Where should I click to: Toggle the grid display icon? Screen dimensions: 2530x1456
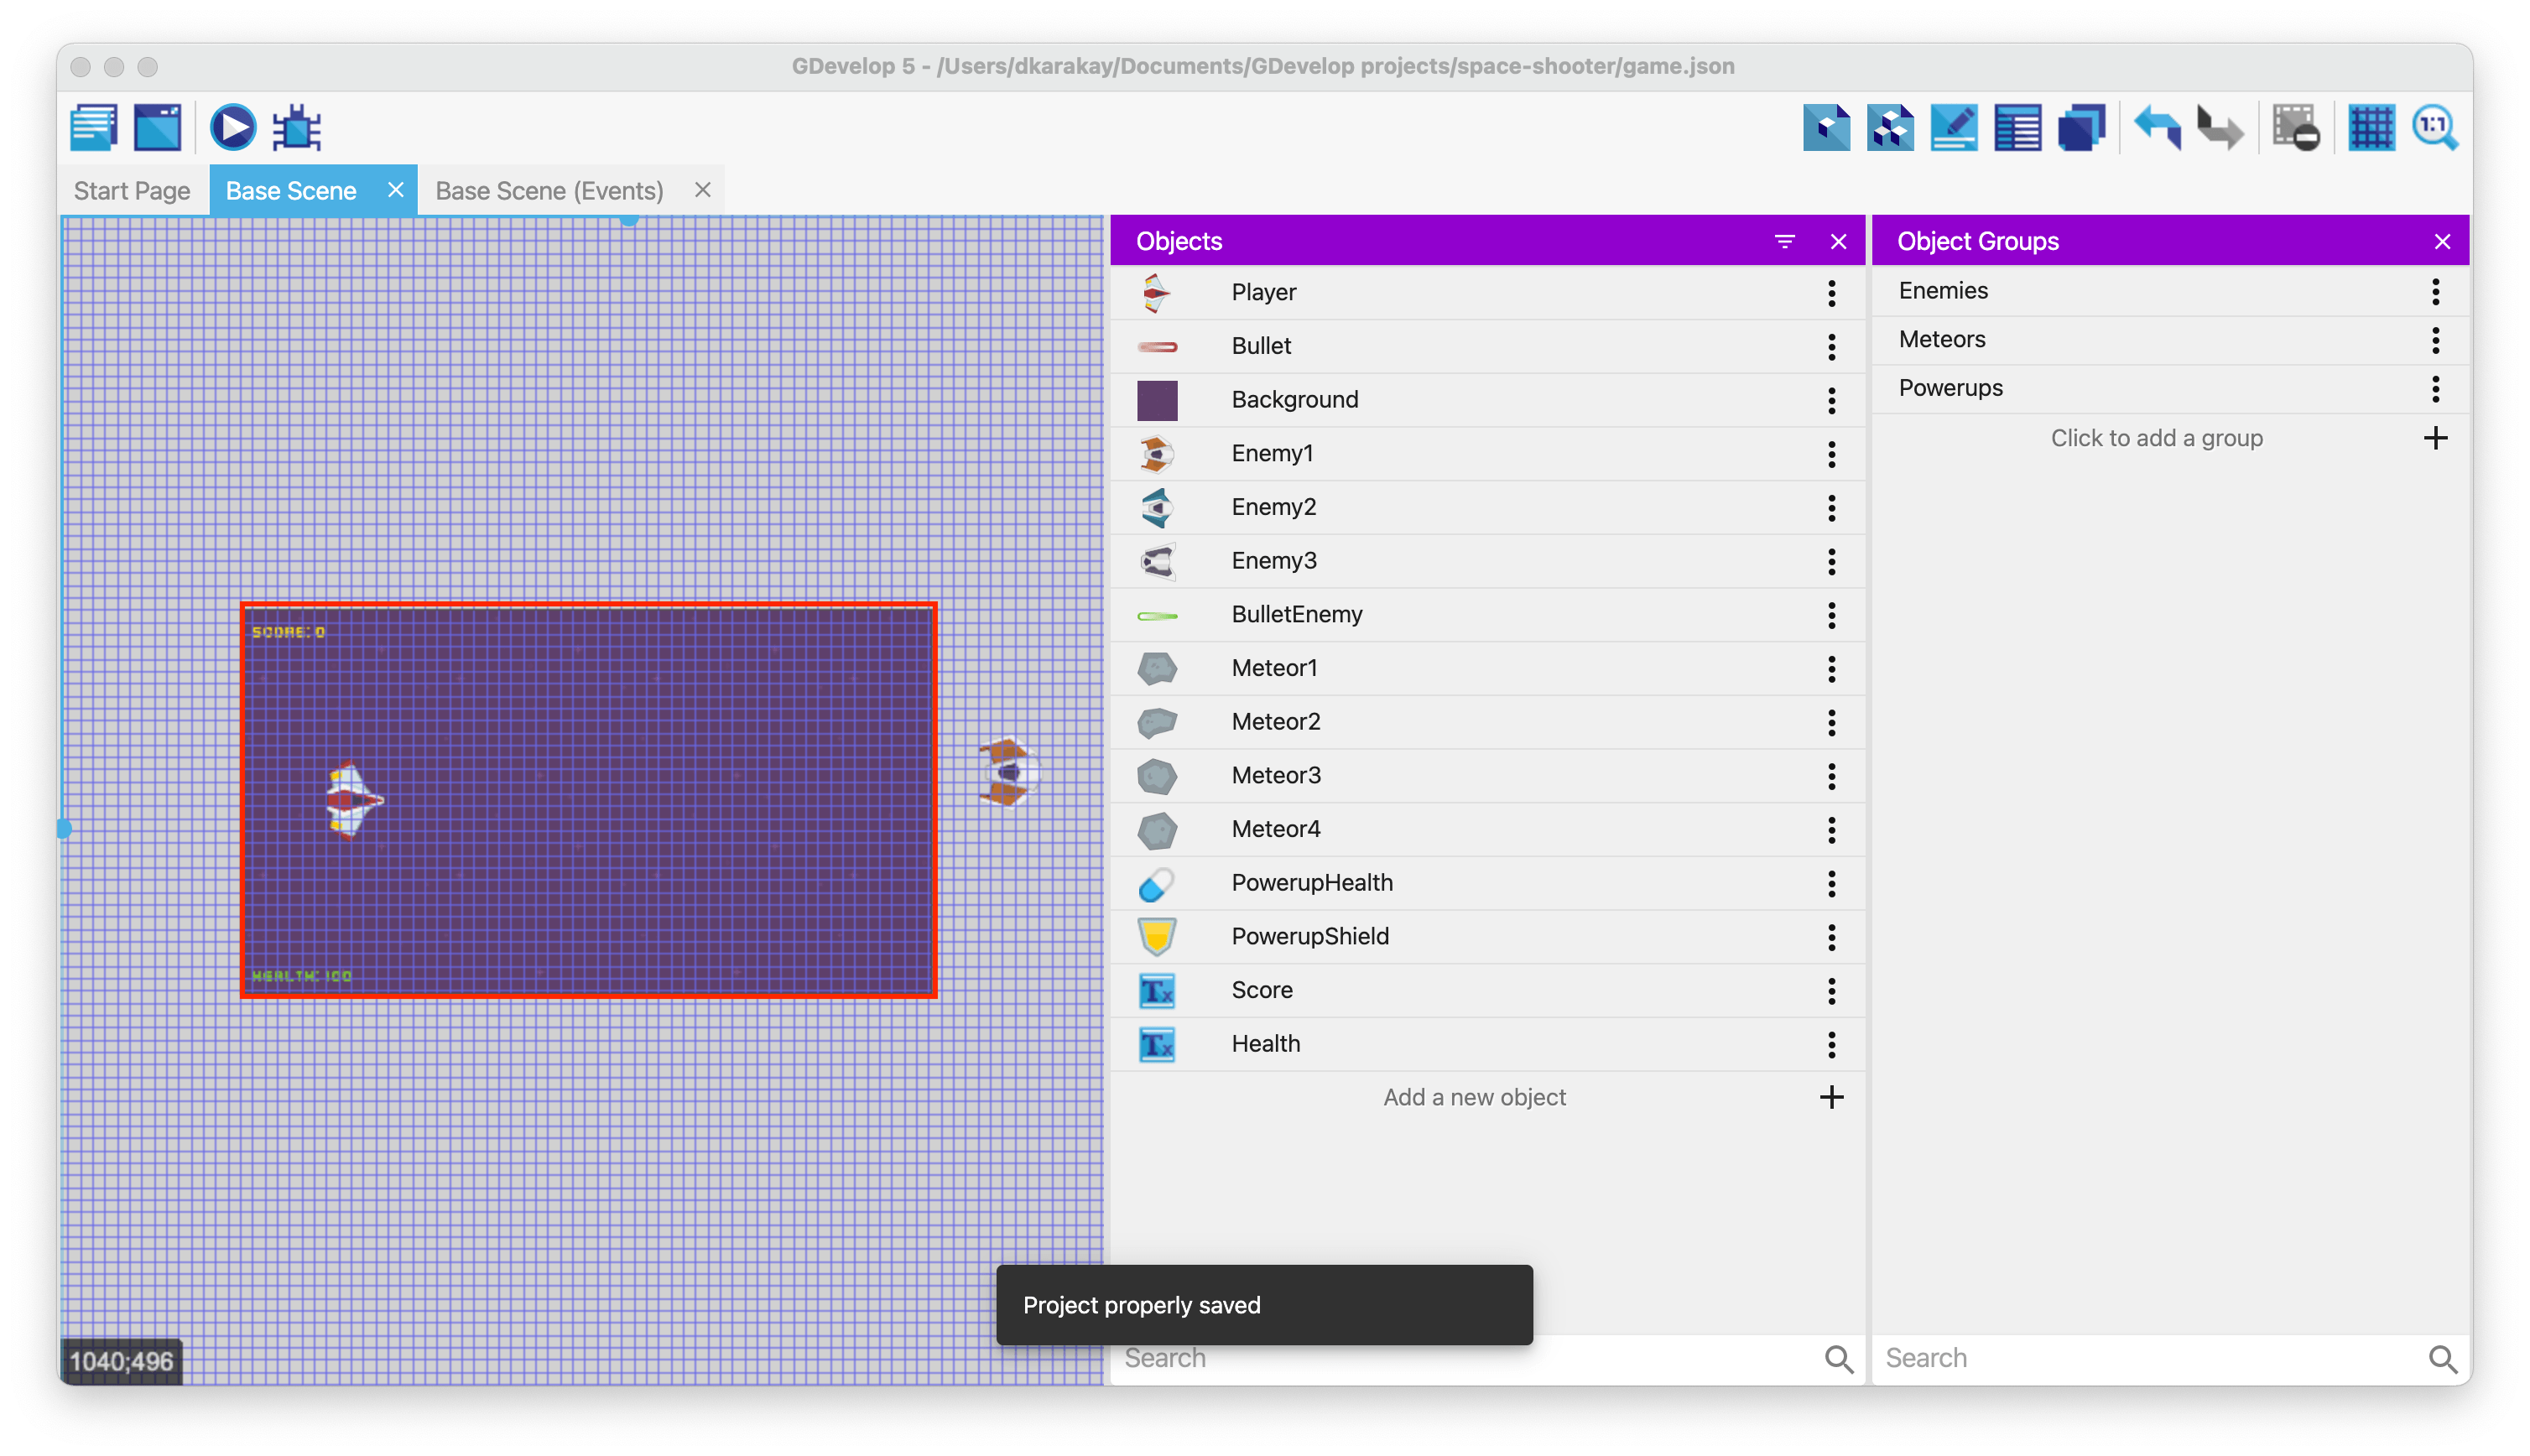(2371, 128)
